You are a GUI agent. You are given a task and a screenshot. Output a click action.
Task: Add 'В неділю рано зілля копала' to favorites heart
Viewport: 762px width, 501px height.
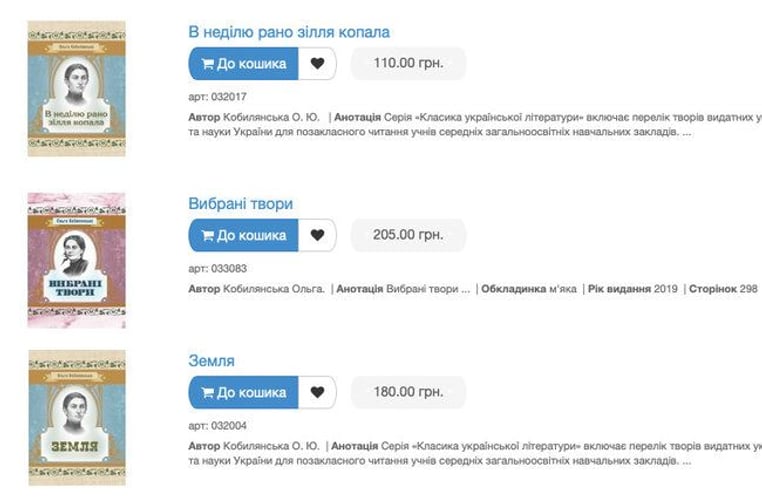317,64
